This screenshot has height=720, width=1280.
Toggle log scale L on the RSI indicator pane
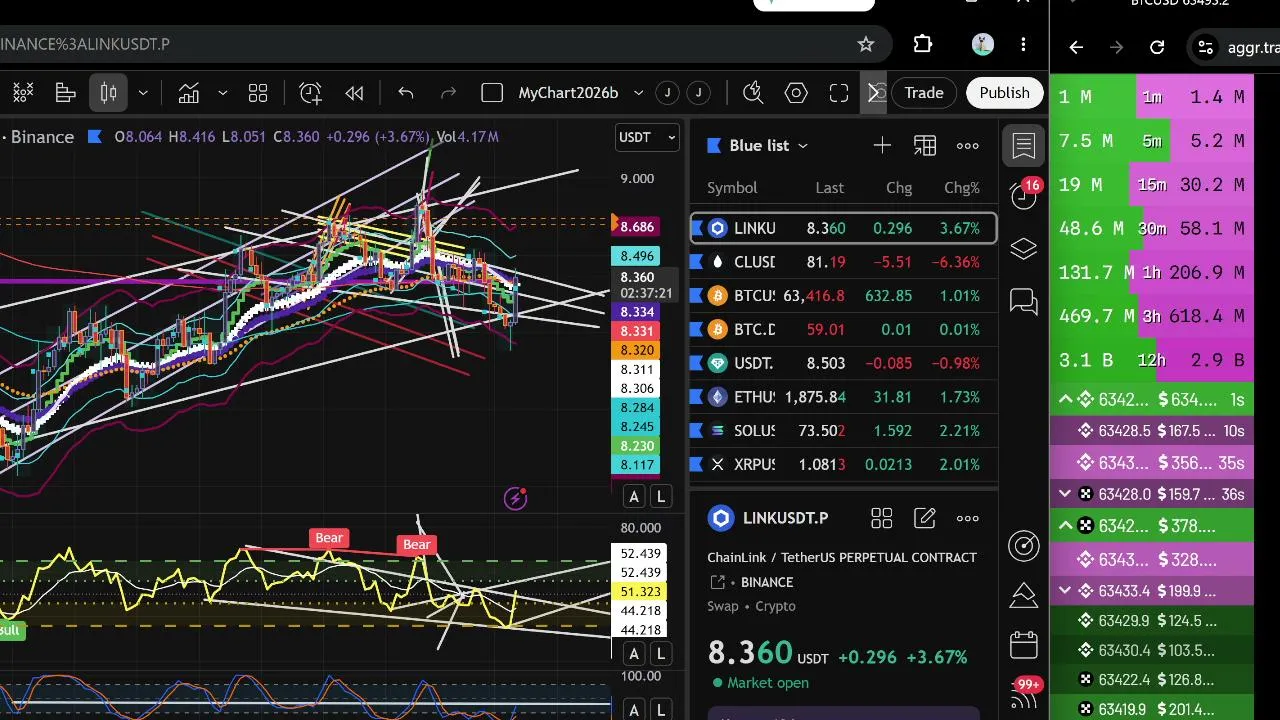coord(661,654)
